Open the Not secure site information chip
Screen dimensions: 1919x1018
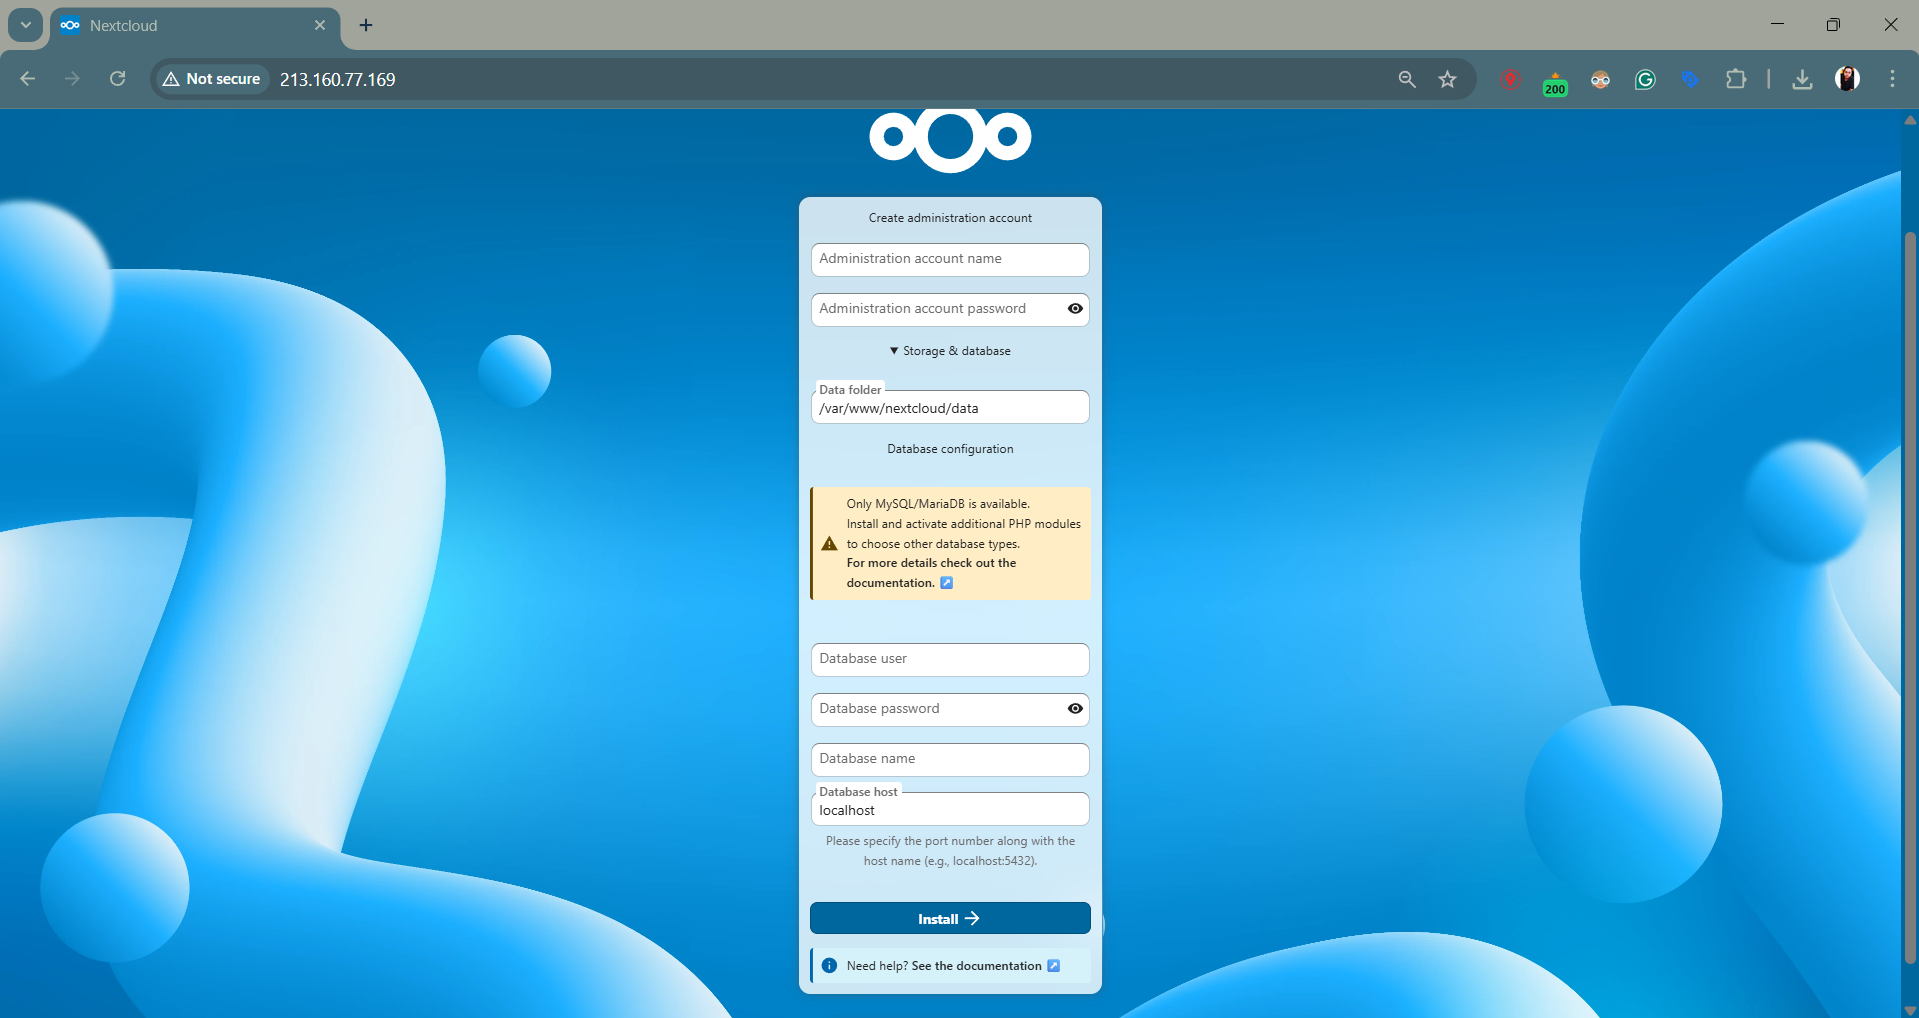[211, 79]
